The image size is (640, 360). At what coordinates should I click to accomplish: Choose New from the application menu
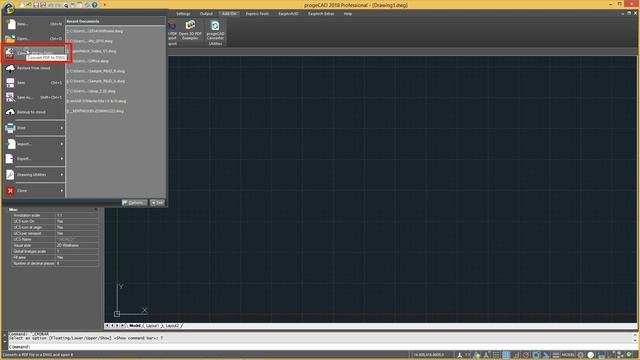pyautogui.click(x=35, y=24)
